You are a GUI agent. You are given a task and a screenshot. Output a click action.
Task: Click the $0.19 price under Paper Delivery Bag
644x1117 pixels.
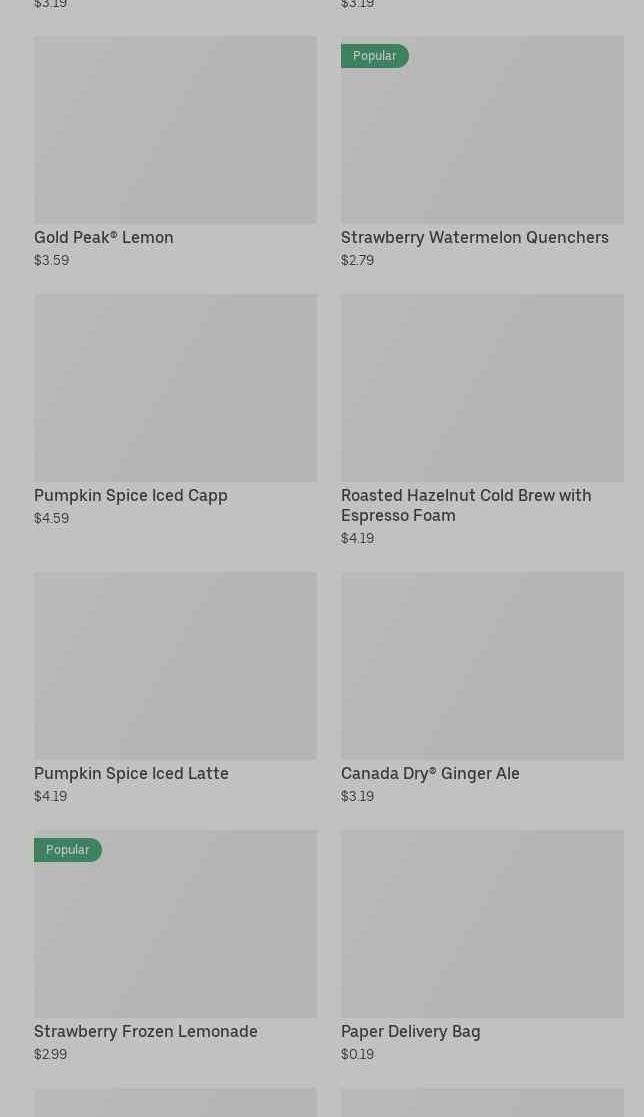(x=357, y=1054)
